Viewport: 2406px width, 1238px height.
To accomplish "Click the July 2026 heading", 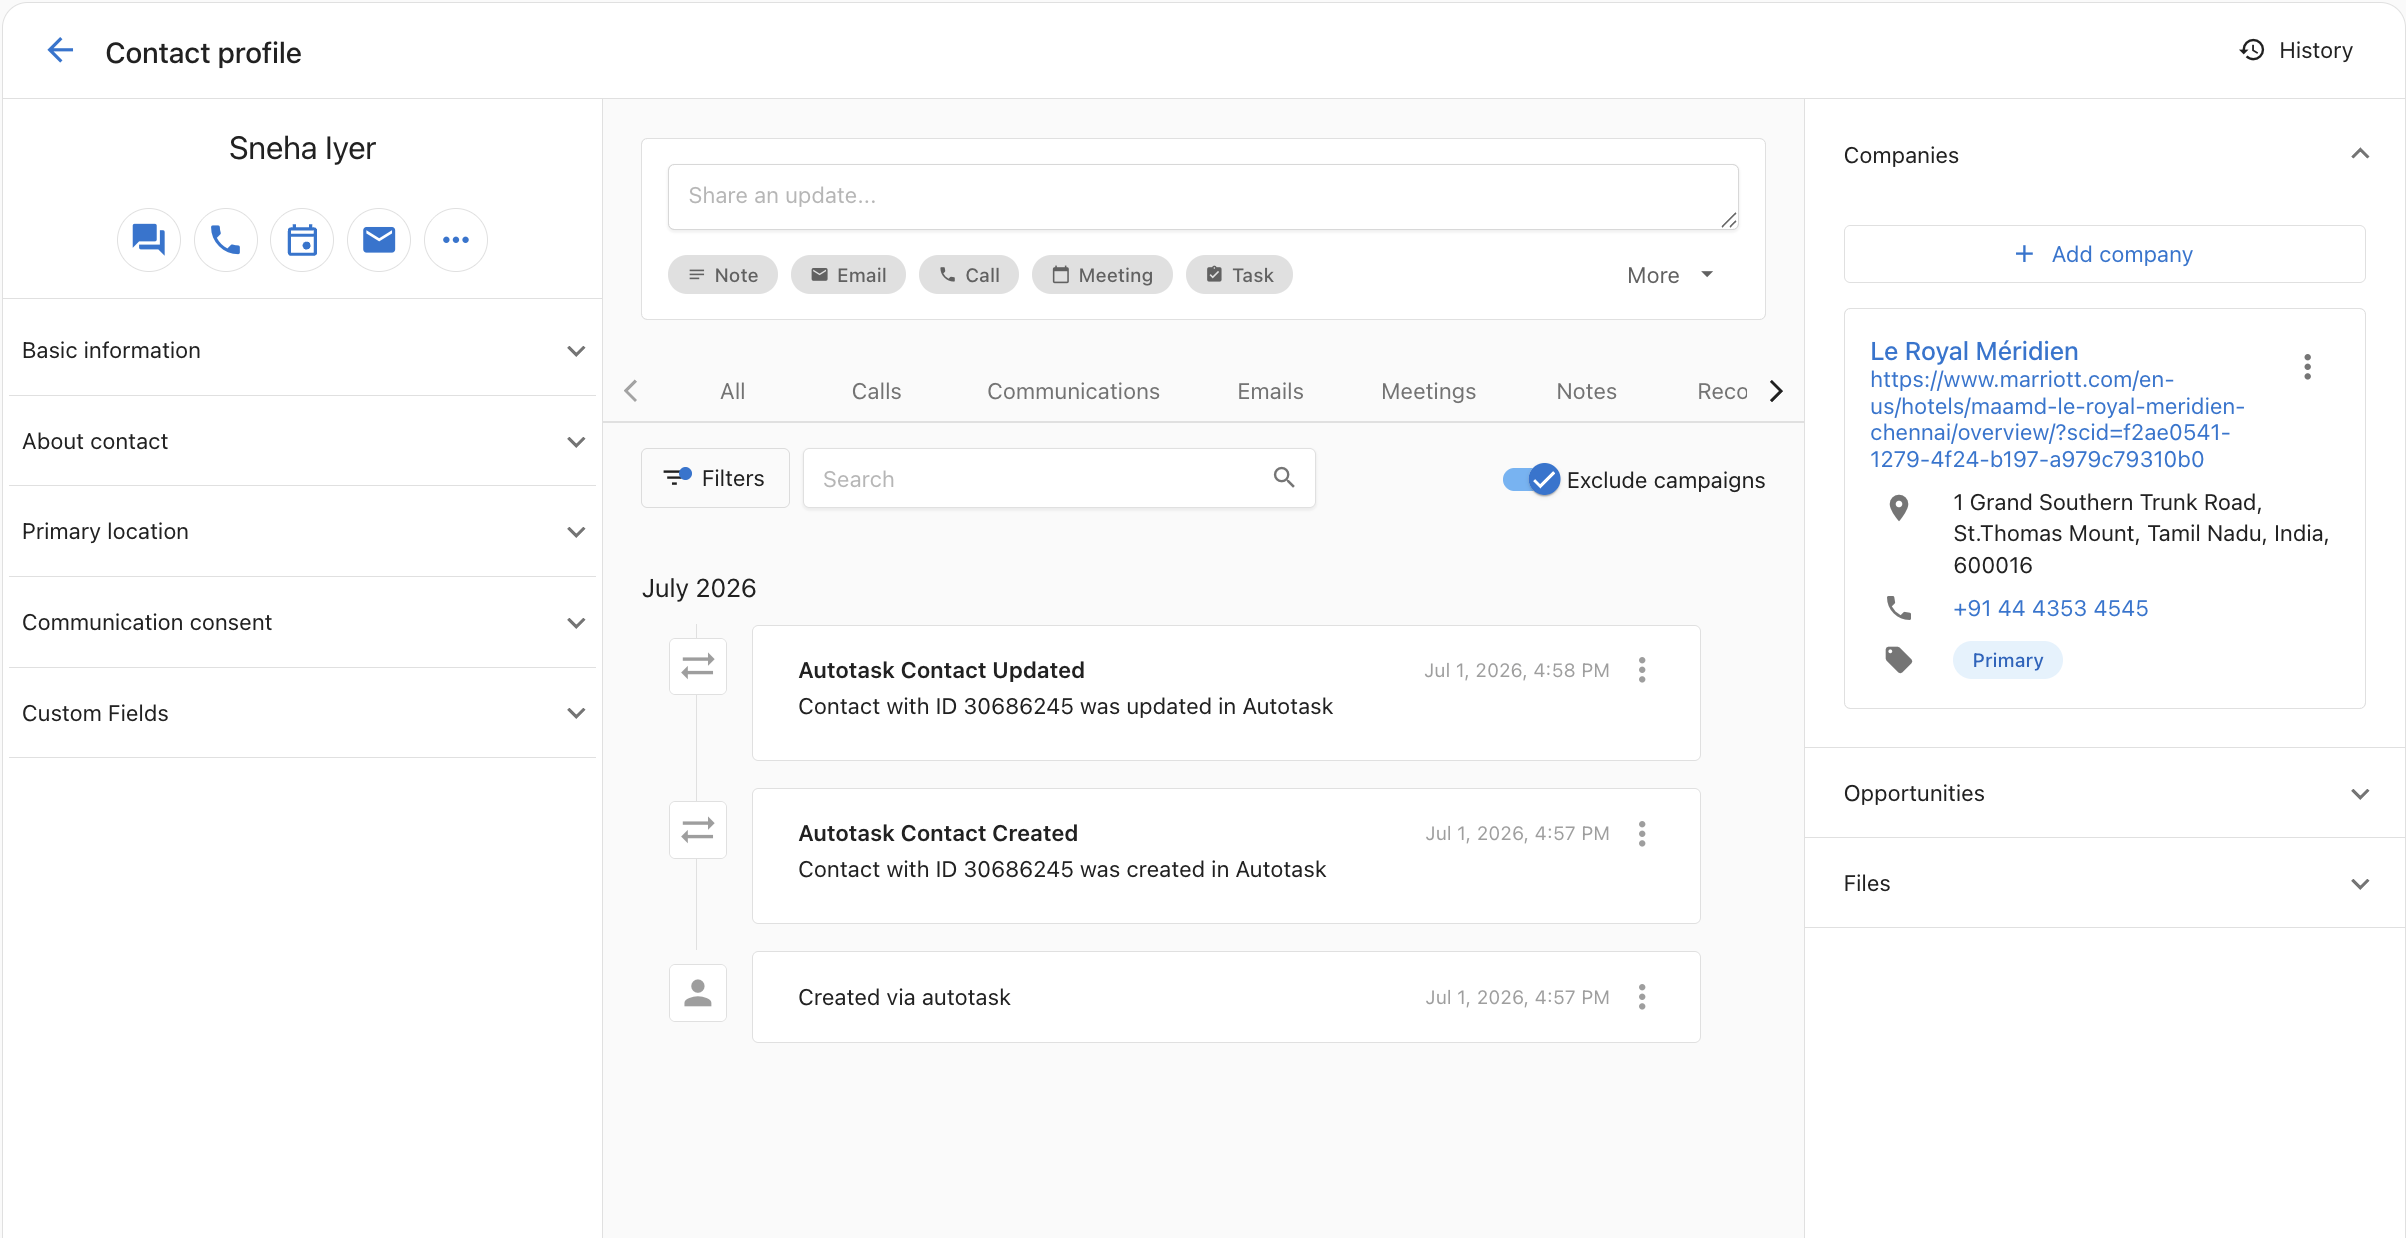I will pos(699,588).
